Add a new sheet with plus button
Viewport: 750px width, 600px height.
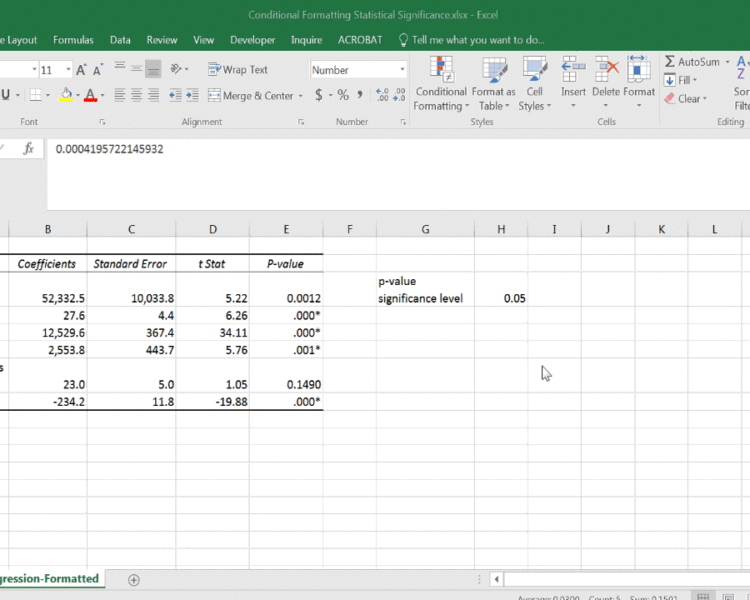(134, 580)
